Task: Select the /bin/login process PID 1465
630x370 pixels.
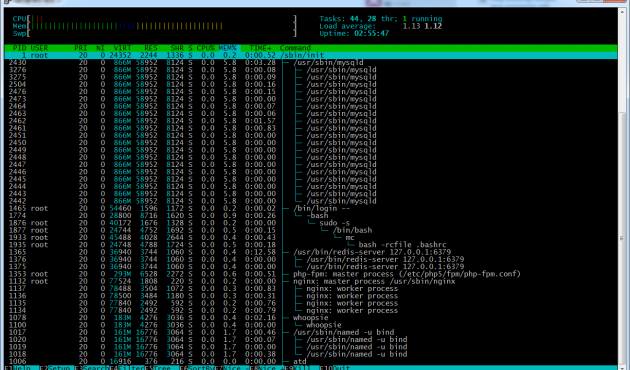Action: pos(311,209)
